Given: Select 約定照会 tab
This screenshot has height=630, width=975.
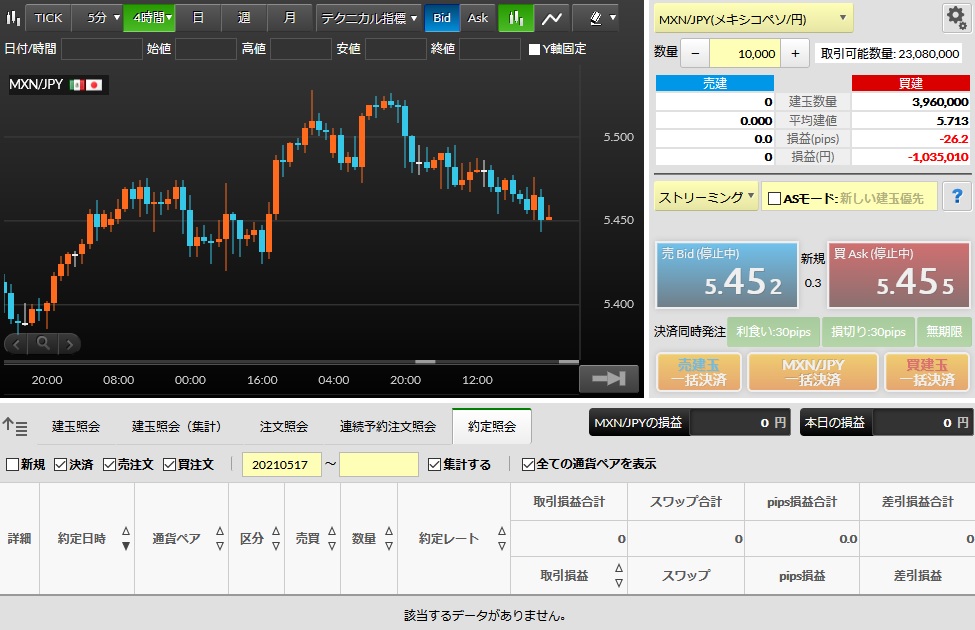Looking at the screenshot, I should click(x=492, y=426).
